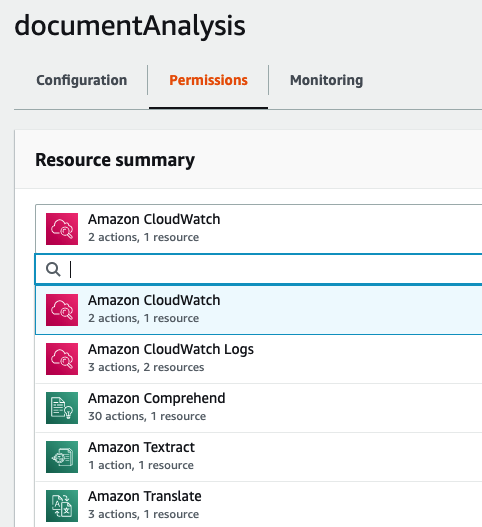Choose the highlighted Amazon CloudWatch list option
Screen dimensions: 482x527
[x=258, y=310]
